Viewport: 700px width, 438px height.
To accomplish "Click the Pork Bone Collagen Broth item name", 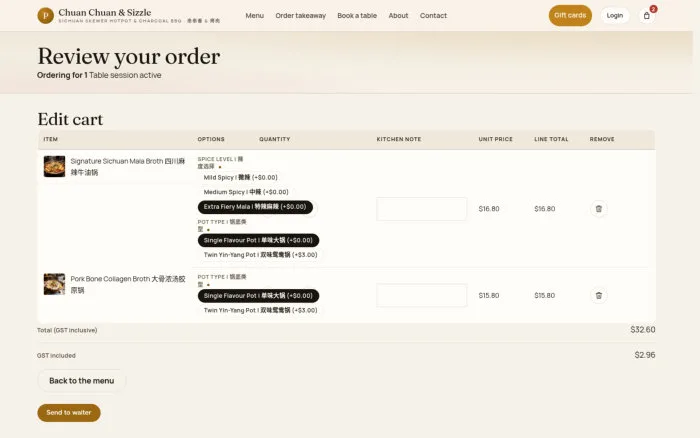I will point(128,284).
